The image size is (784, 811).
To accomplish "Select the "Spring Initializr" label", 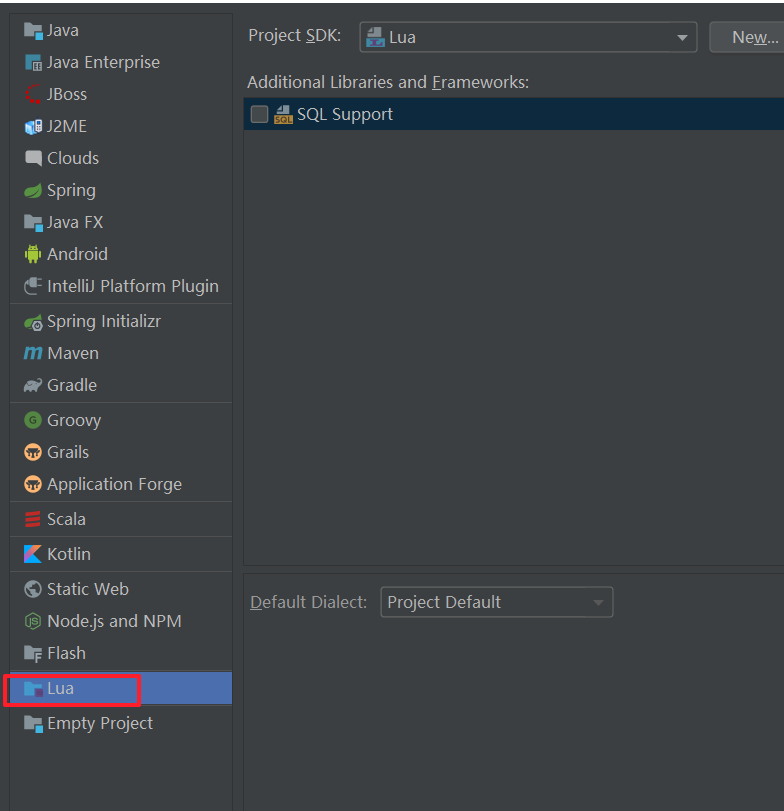I will 104,322.
